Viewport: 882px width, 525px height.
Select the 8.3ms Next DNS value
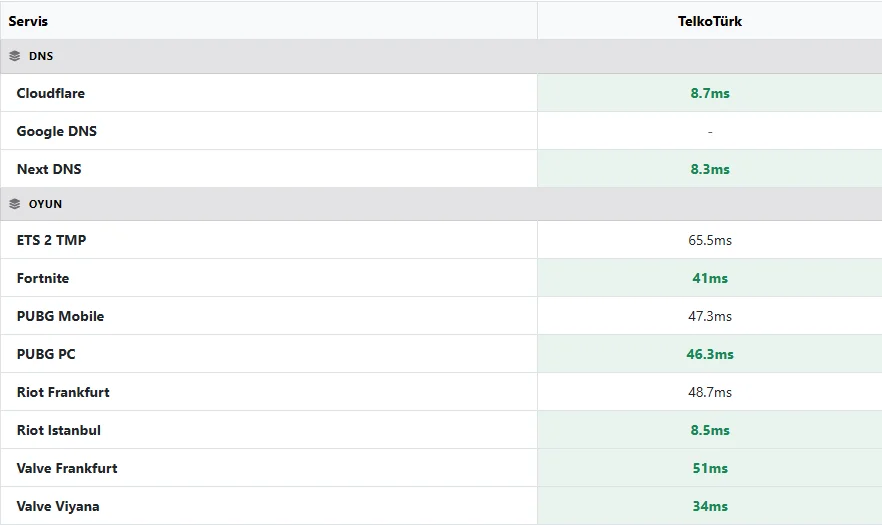(x=710, y=169)
